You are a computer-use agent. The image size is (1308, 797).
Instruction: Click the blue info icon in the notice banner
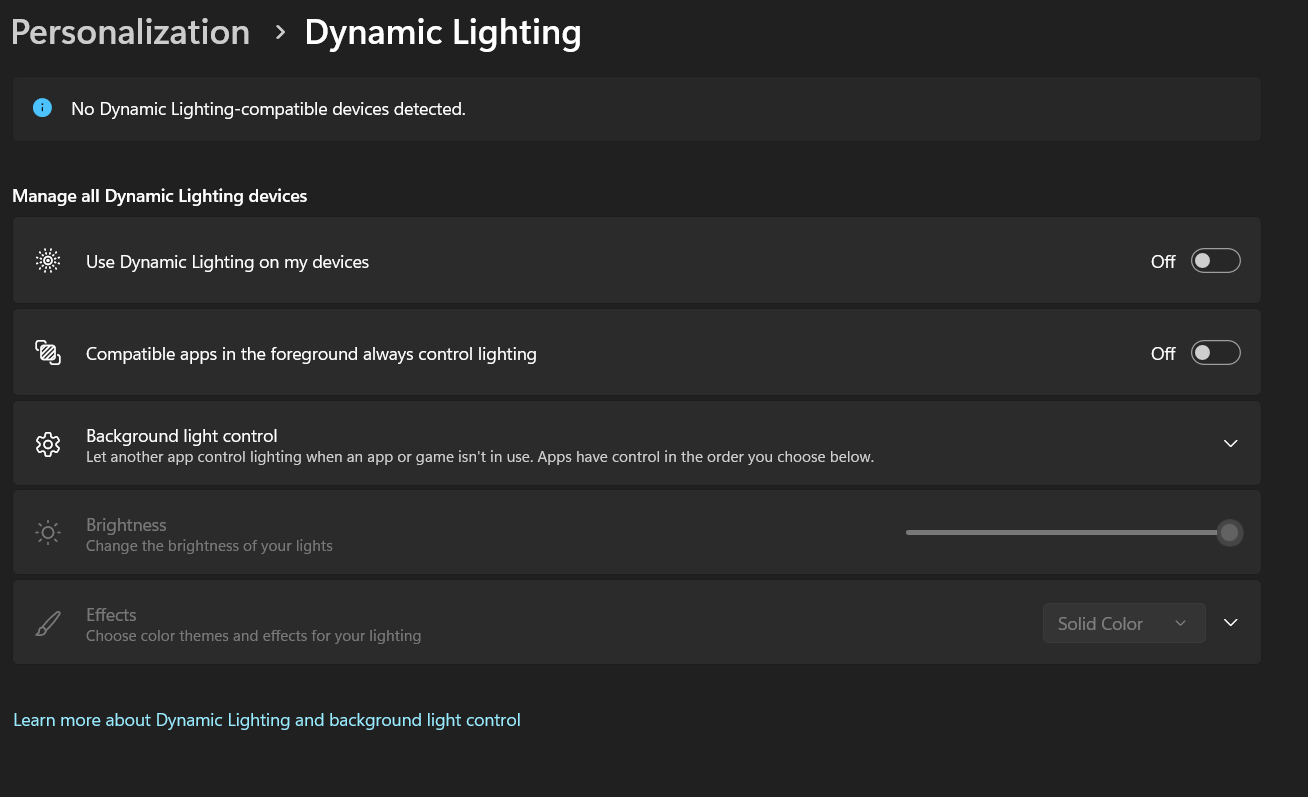coord(42,107)
